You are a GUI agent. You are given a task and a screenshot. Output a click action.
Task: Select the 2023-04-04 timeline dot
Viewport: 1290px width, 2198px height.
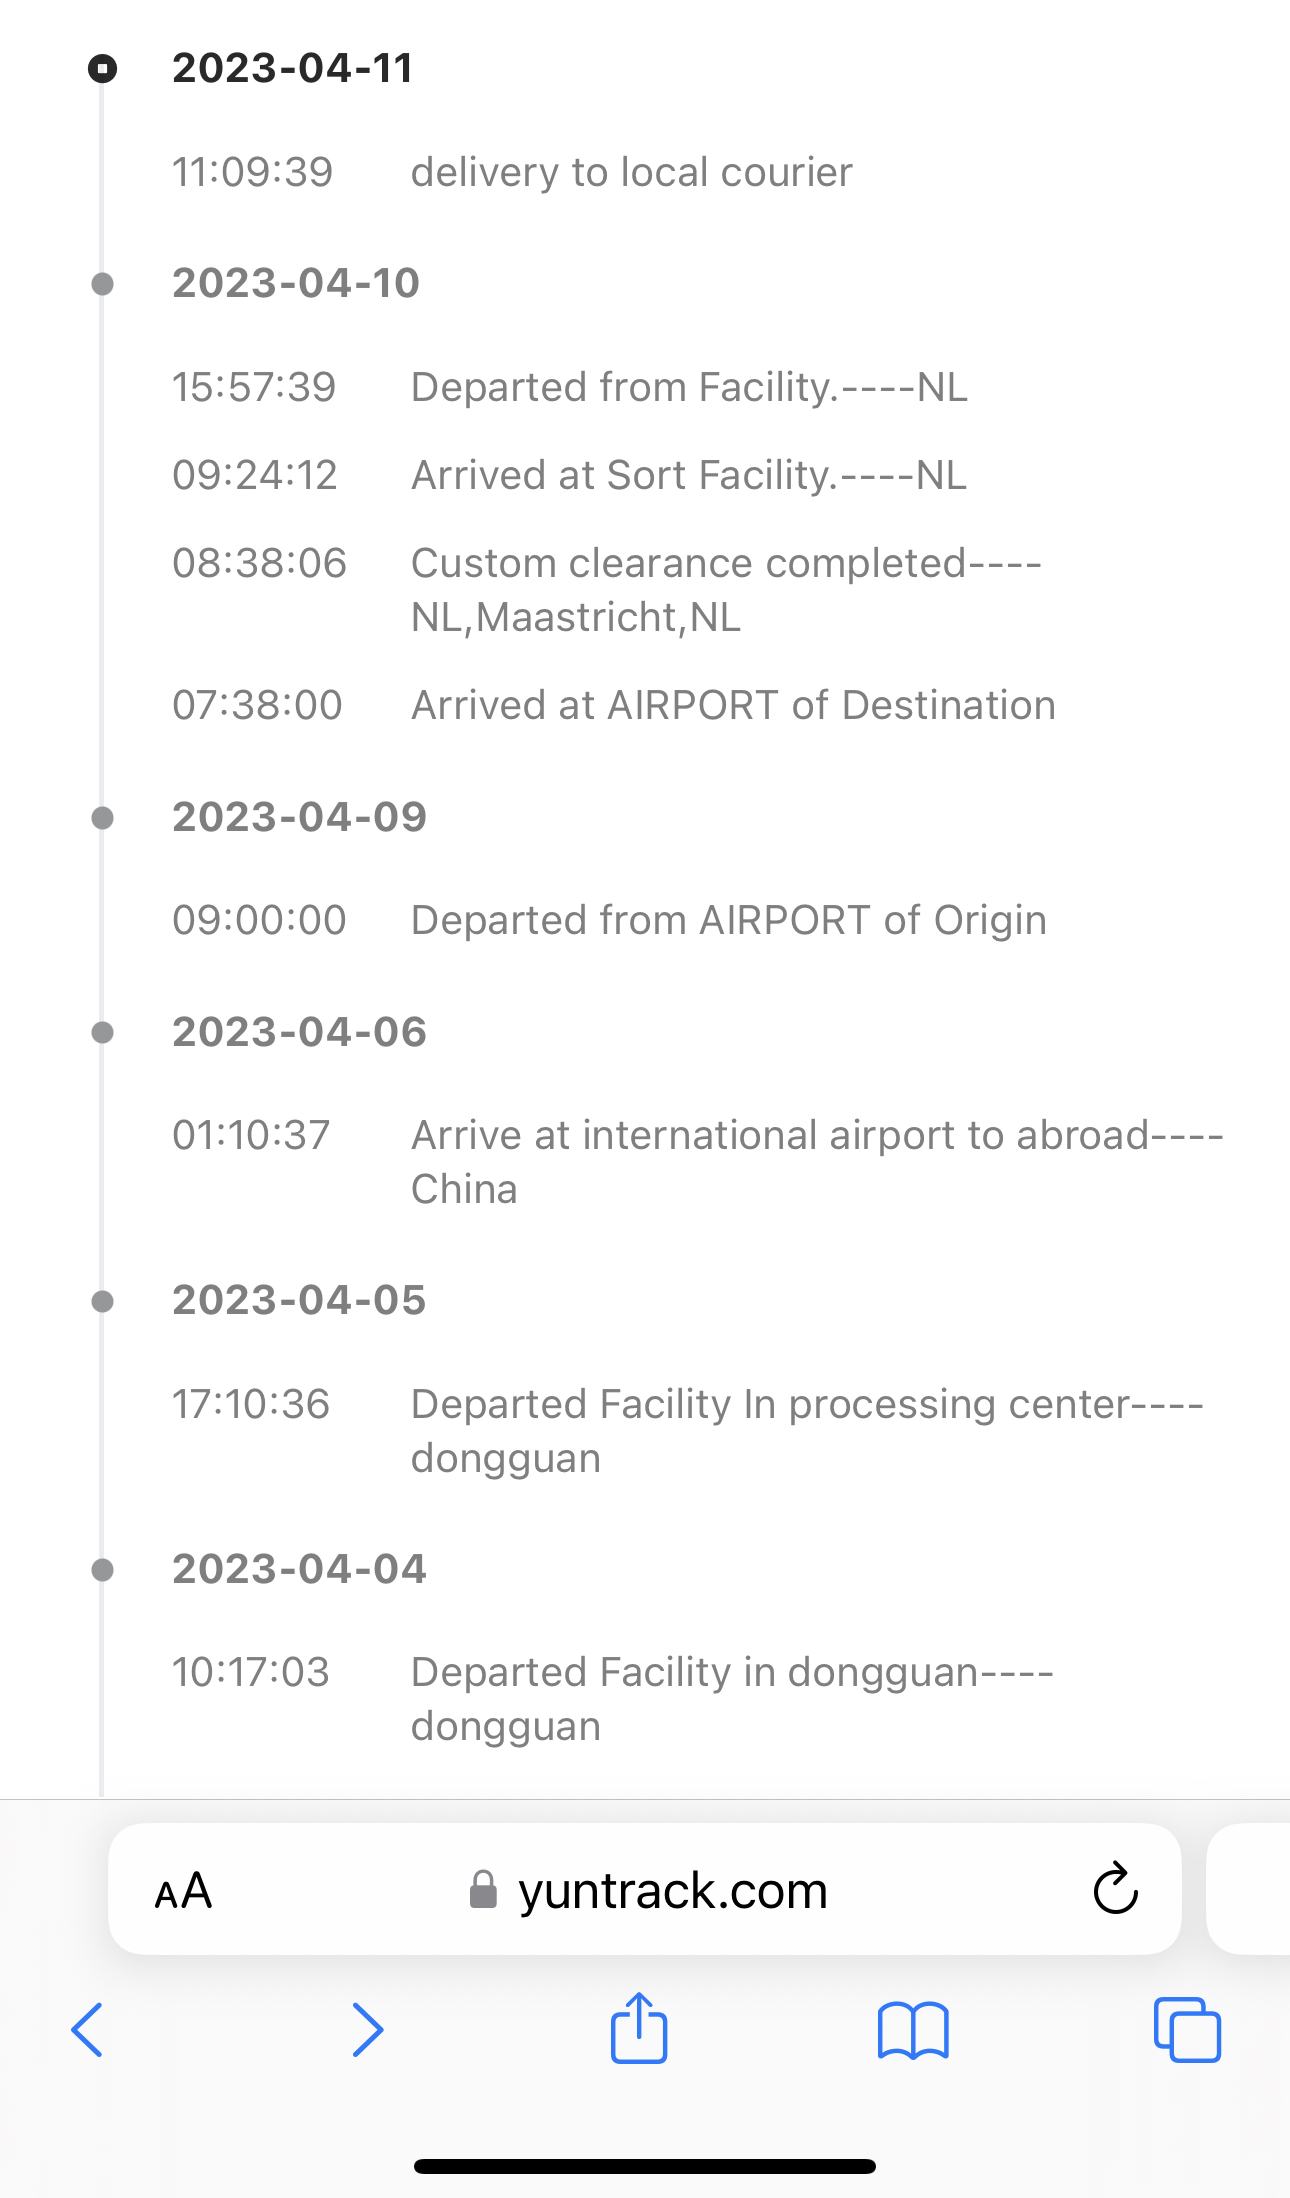point(102,1569)
